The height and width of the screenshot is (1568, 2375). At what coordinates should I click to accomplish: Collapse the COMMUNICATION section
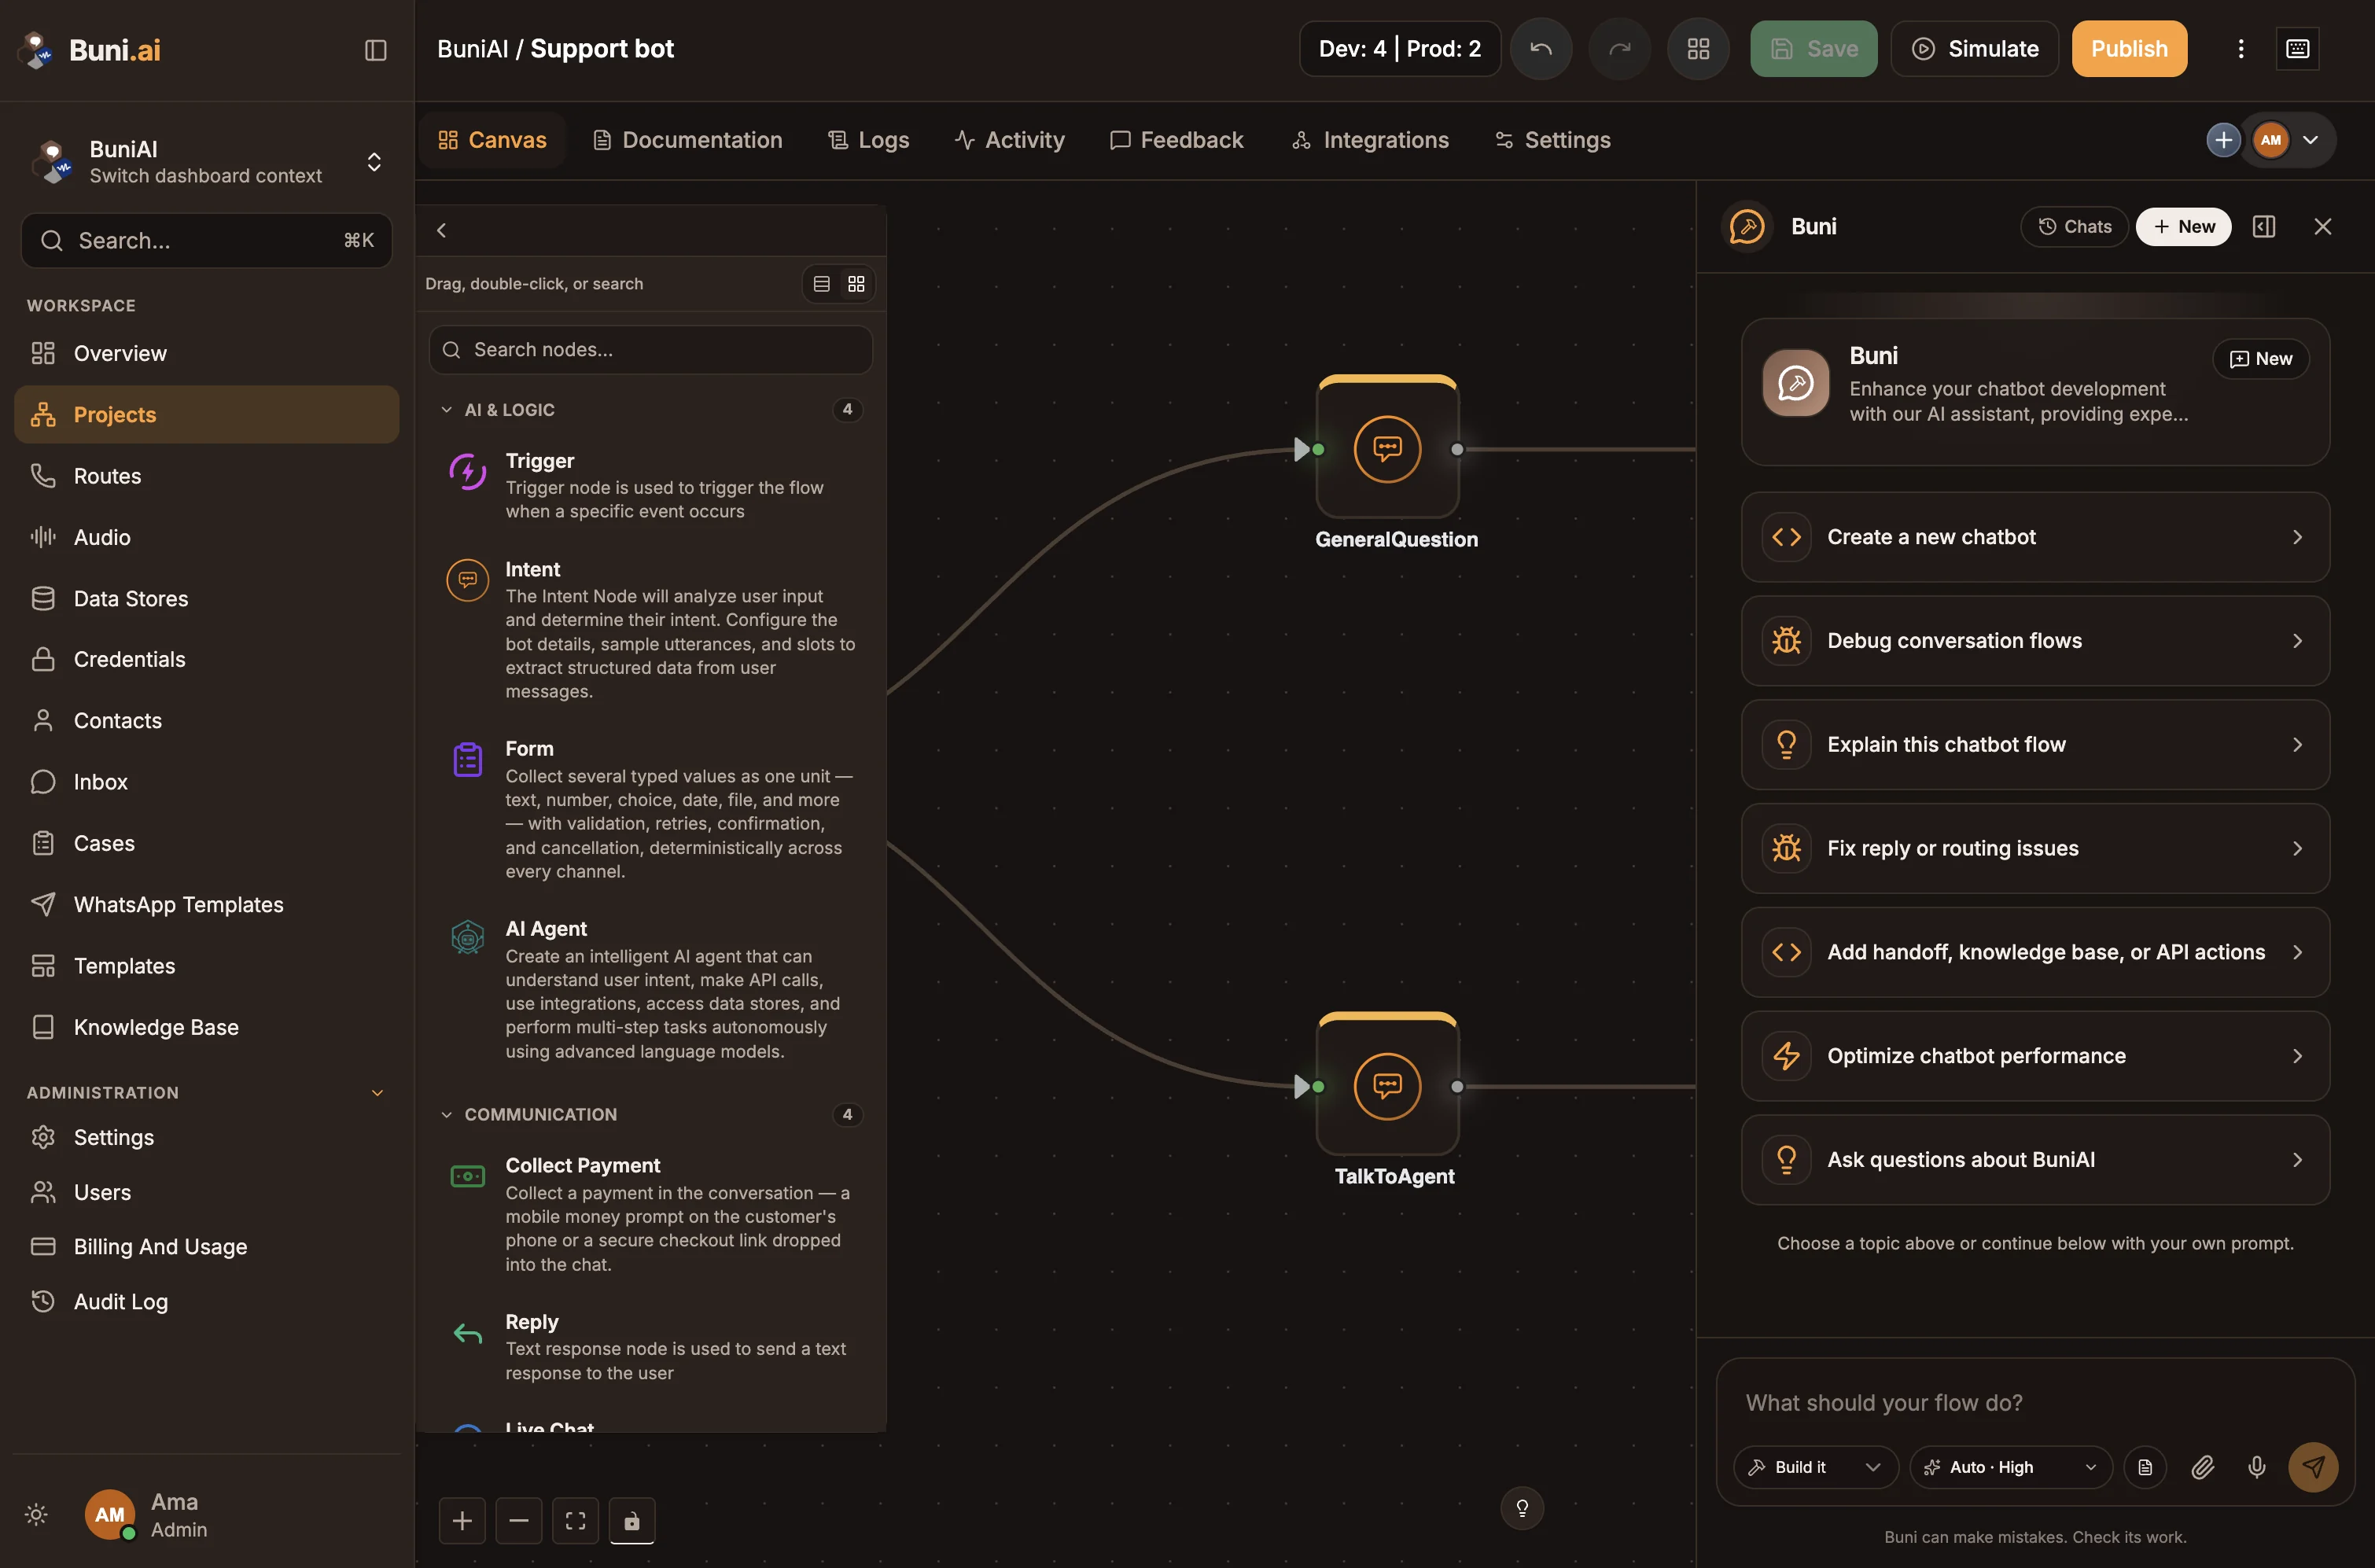(446, 1114)
